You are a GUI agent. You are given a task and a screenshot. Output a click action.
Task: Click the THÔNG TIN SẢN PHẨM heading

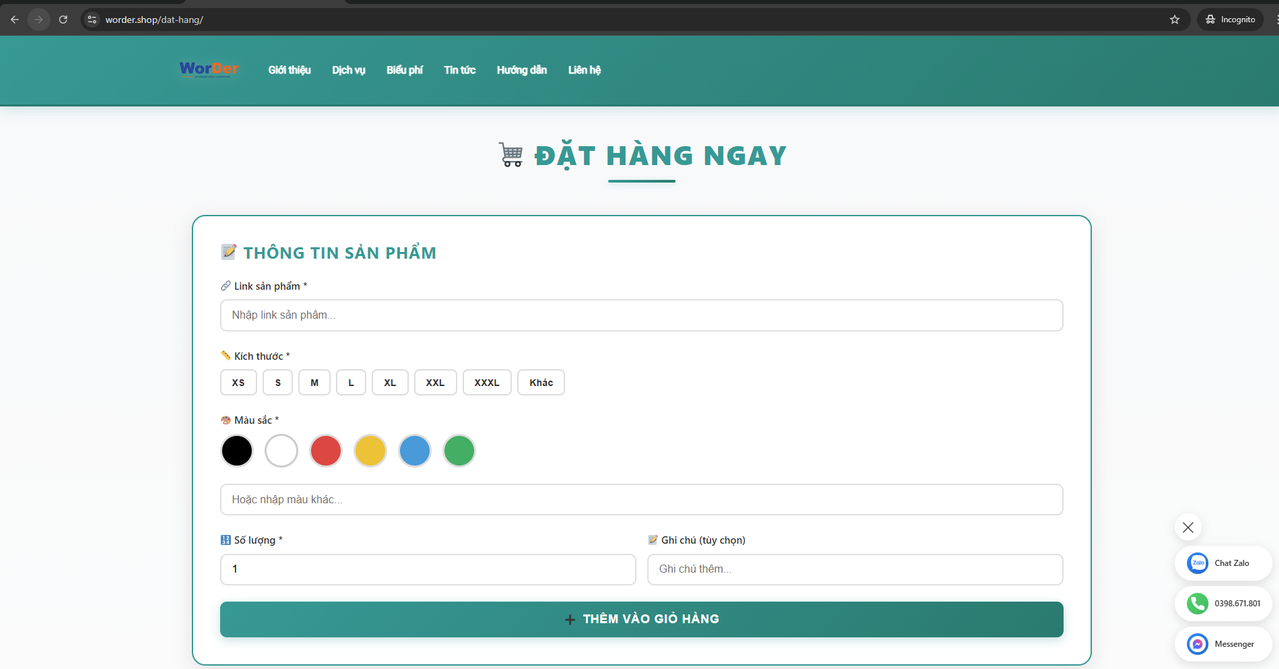[x=340, y=253]
